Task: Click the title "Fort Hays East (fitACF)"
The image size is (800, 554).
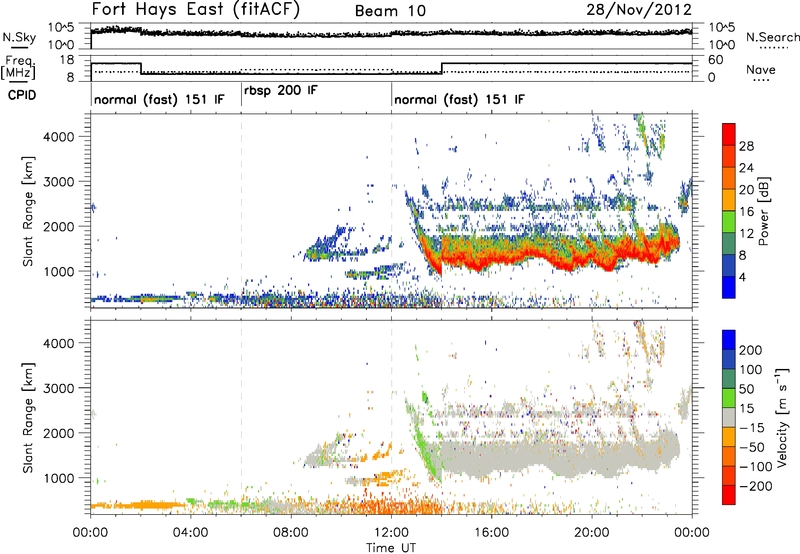Action: [x=195, y=9]
